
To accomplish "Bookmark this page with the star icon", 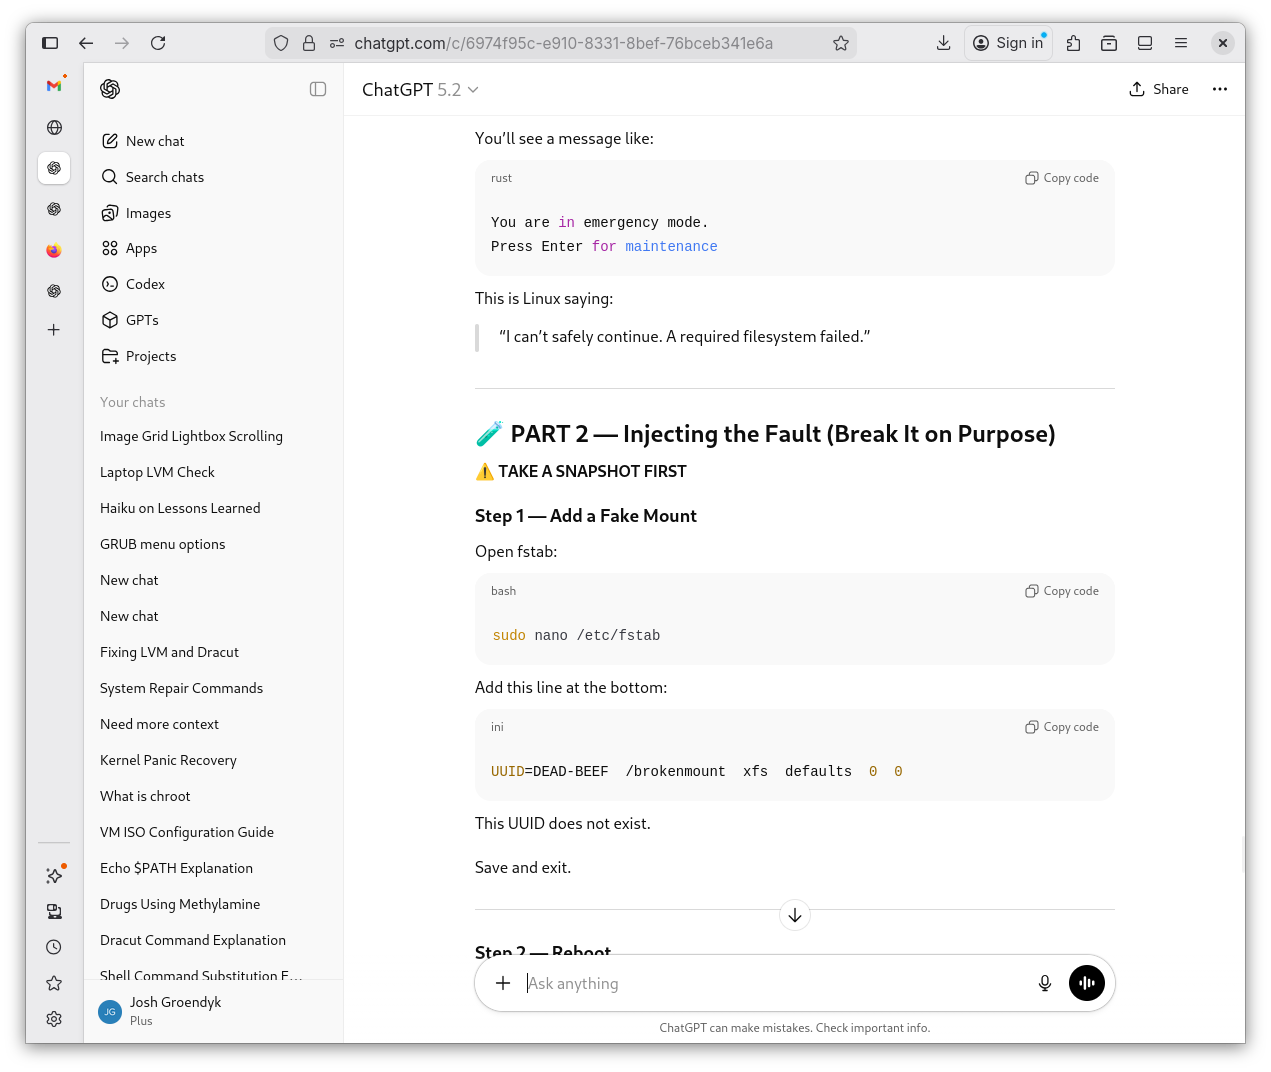I will 840,43.
